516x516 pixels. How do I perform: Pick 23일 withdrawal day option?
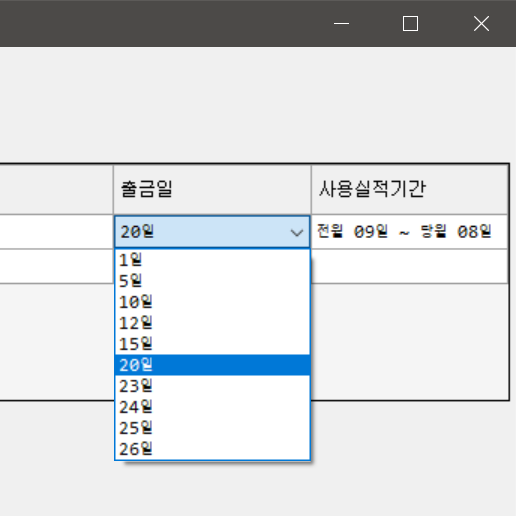[212, 386]
